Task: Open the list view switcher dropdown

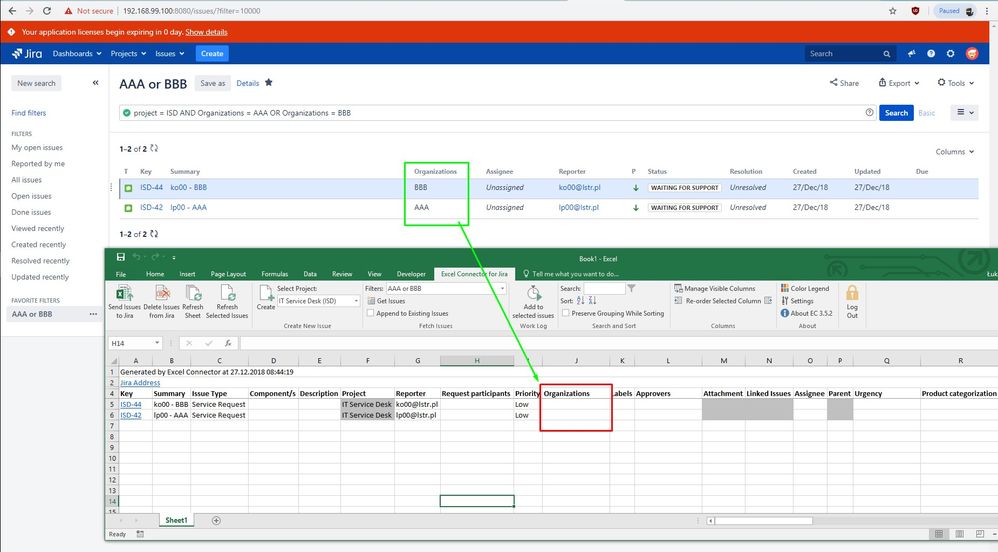Action: (x=964, y=113)
